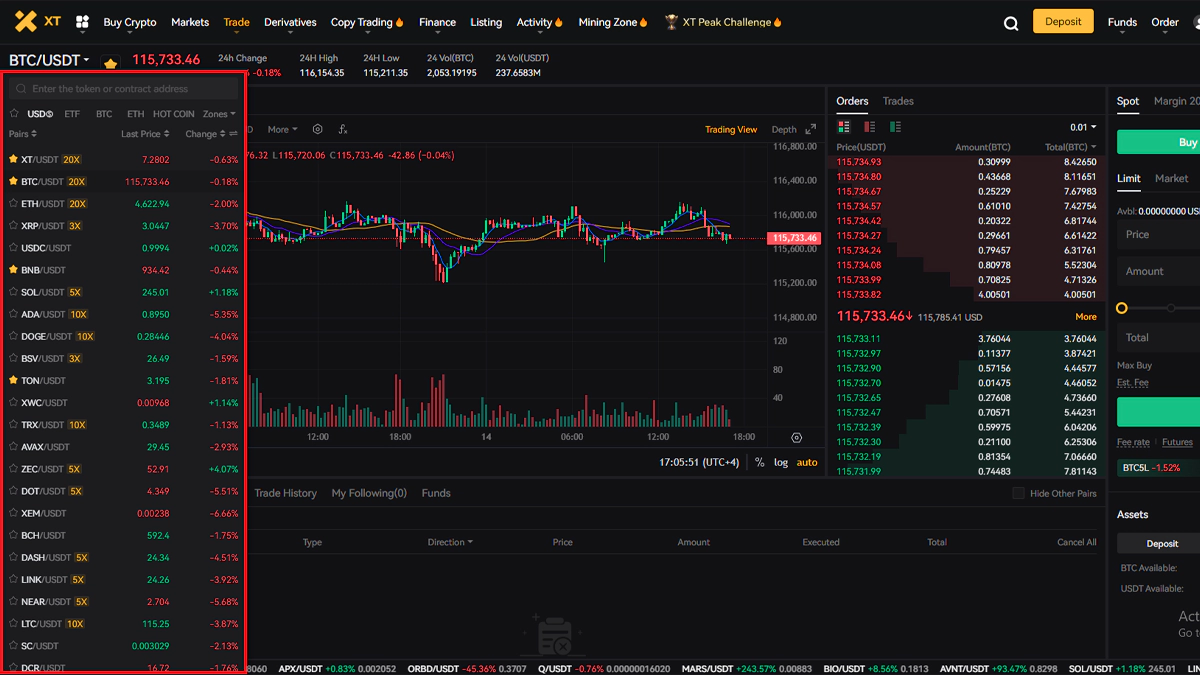
Task: Click the yellow Deposit button in header
Action: click(1063, 22)
